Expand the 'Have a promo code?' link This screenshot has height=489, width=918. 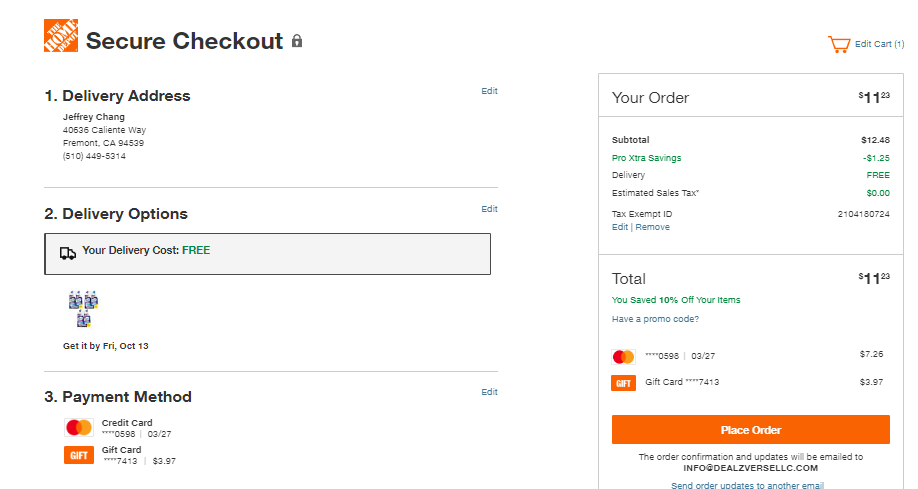tap(655, 319)
